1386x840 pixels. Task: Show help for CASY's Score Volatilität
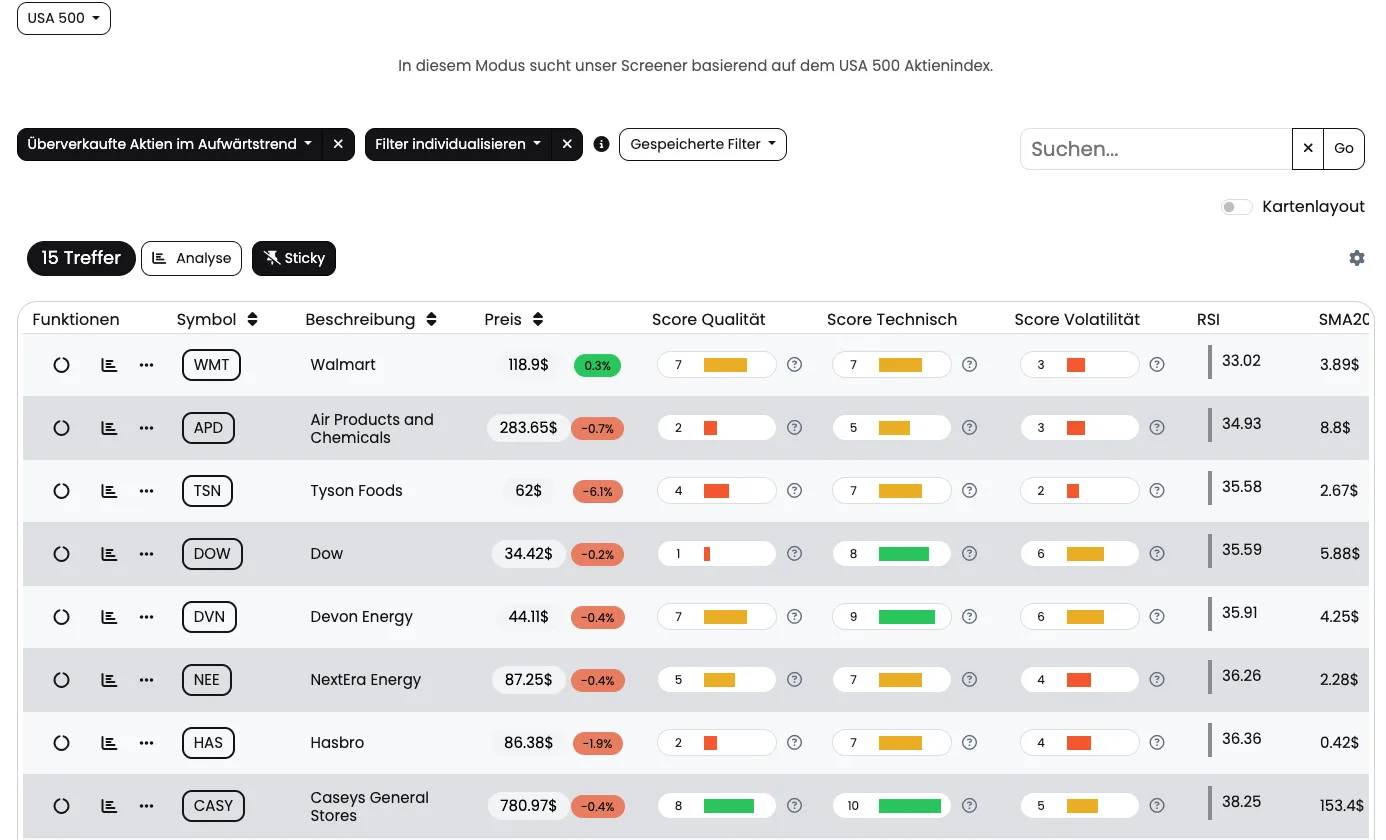click(x=1157, y=806)
